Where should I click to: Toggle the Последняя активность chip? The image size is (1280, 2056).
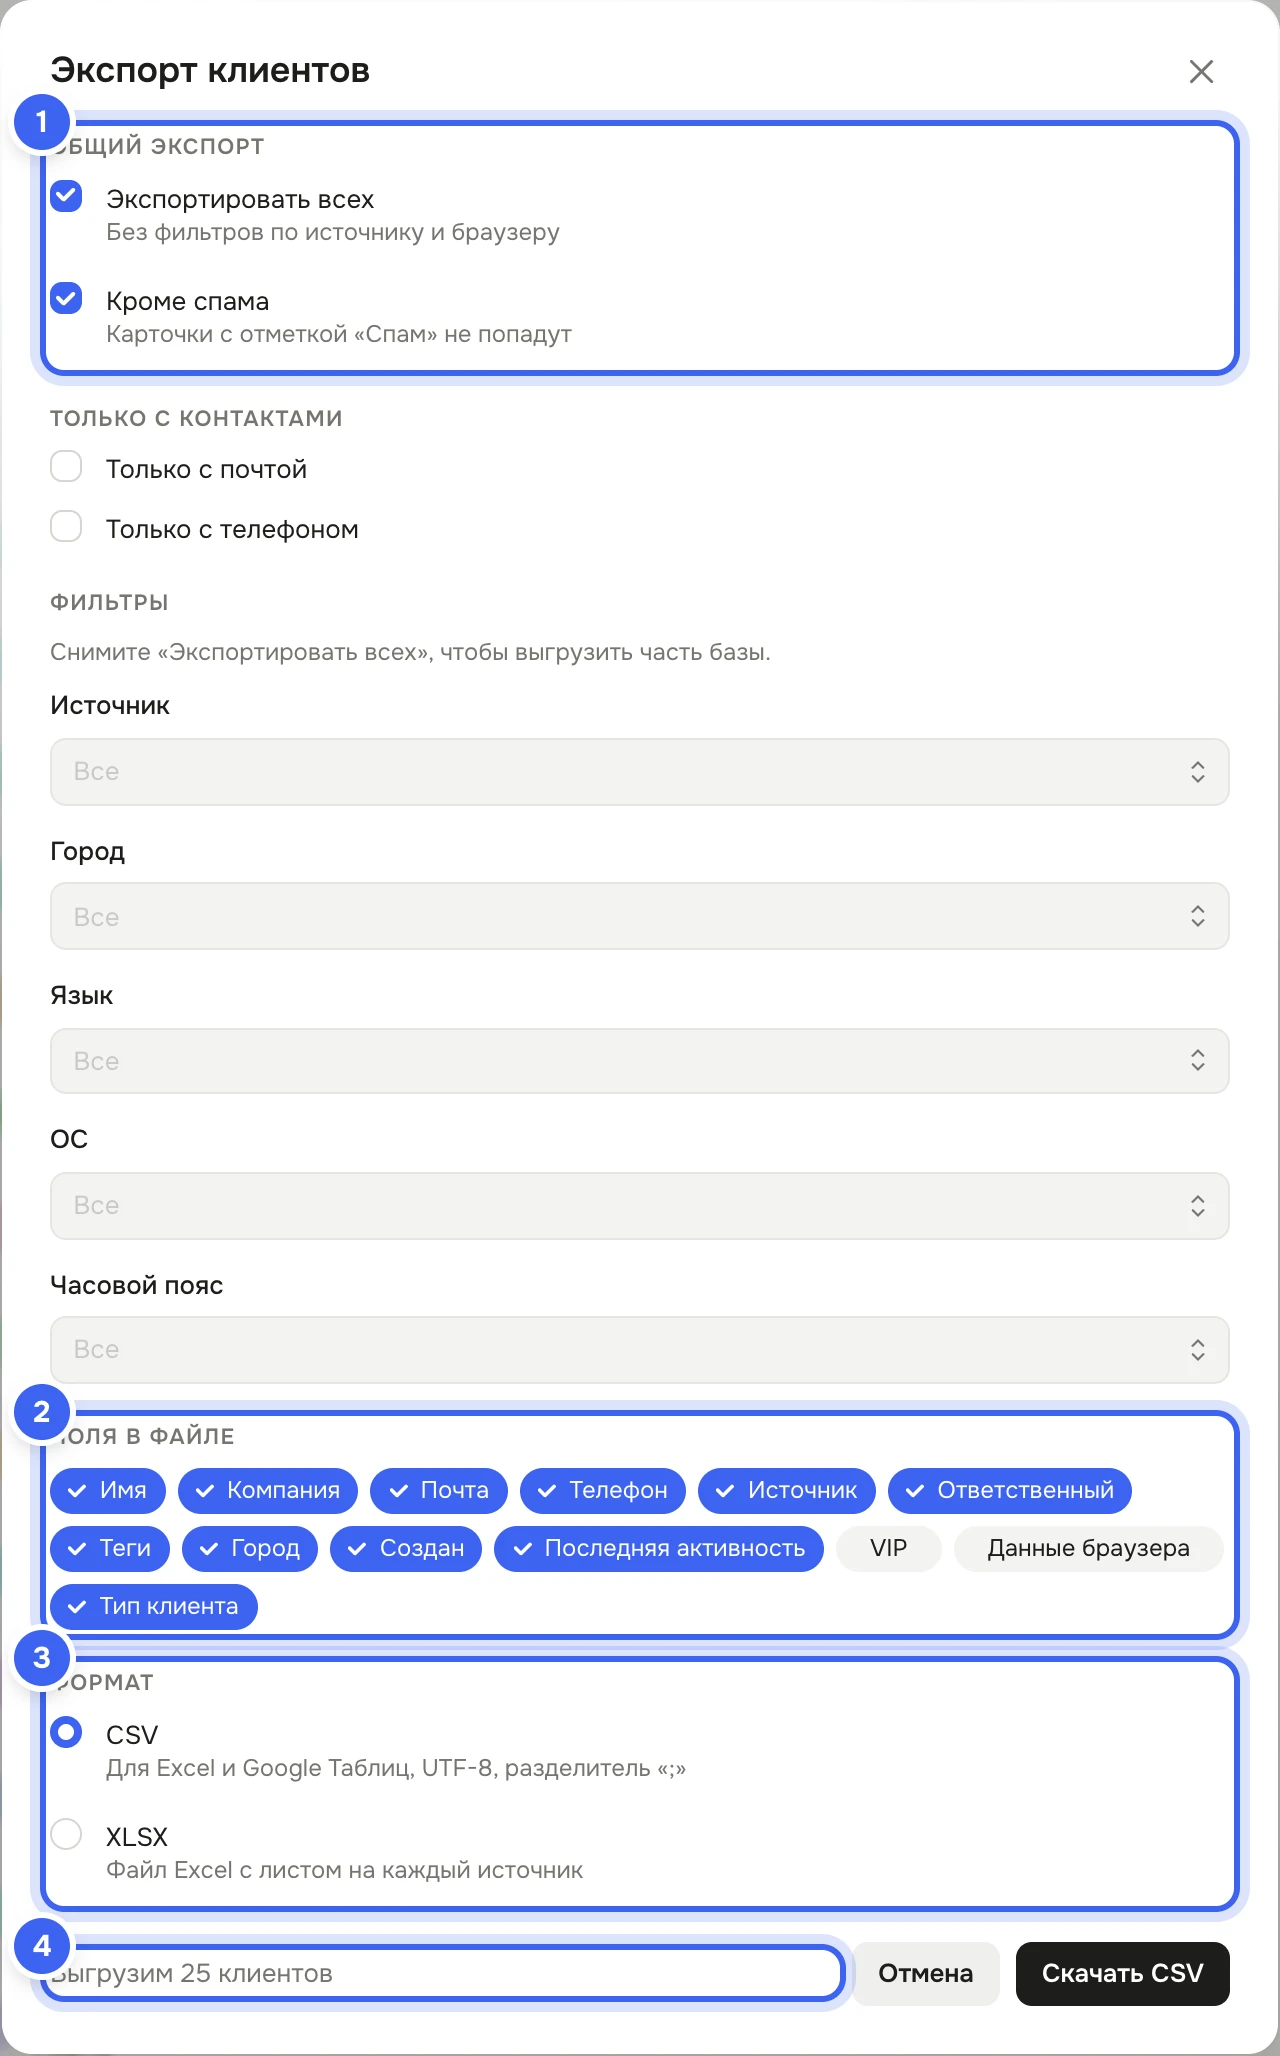coord(658,1548)
